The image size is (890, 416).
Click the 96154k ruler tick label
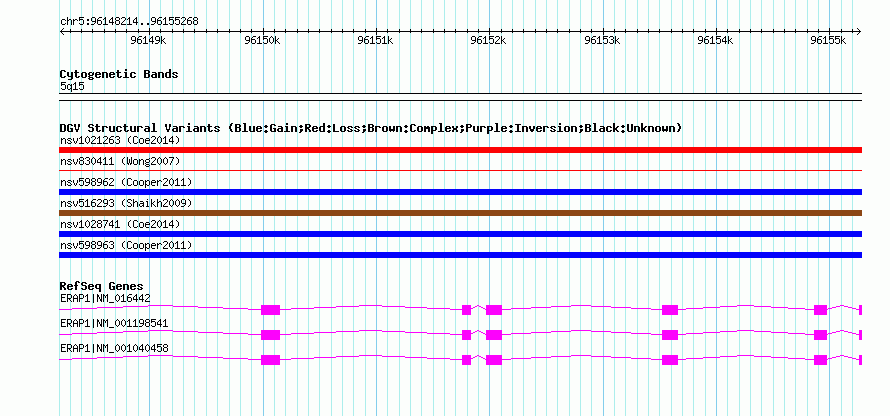point(715,40)
